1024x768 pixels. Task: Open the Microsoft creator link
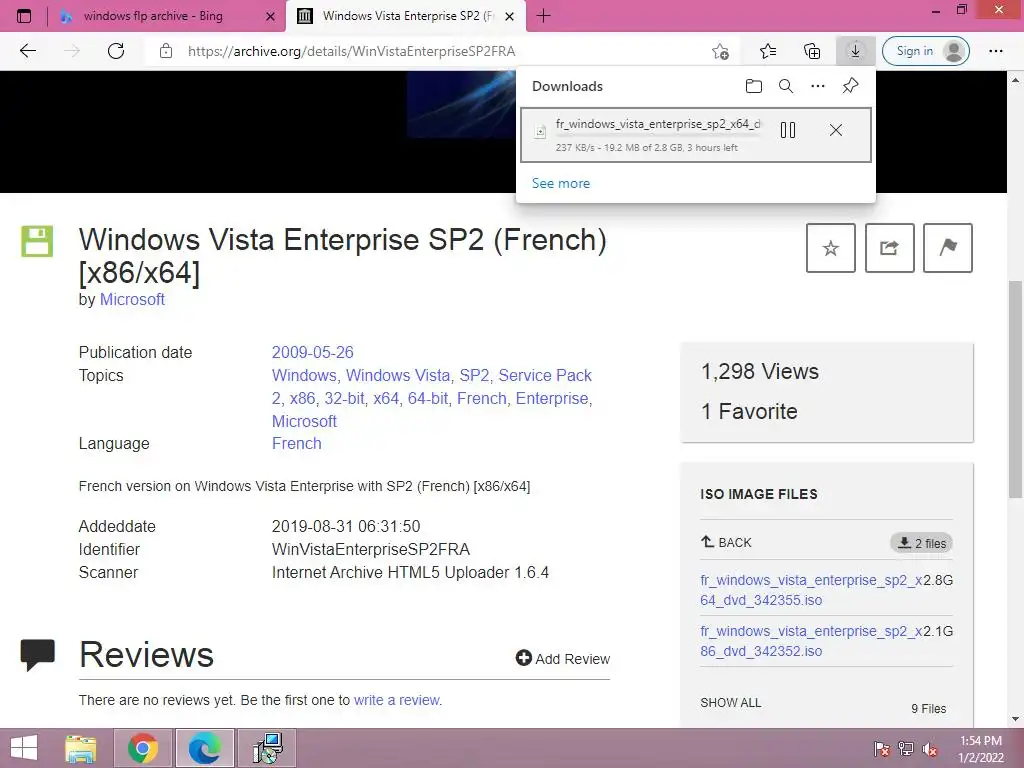click(132, 300)
